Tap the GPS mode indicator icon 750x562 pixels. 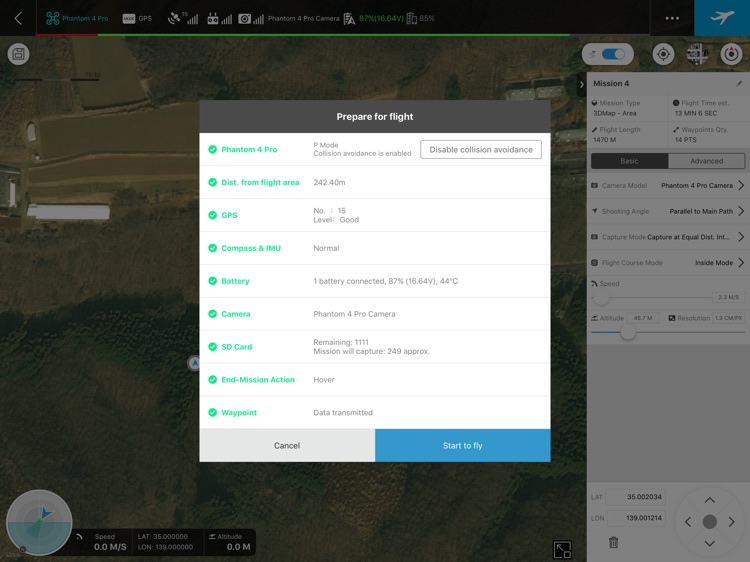click(129, 19)
